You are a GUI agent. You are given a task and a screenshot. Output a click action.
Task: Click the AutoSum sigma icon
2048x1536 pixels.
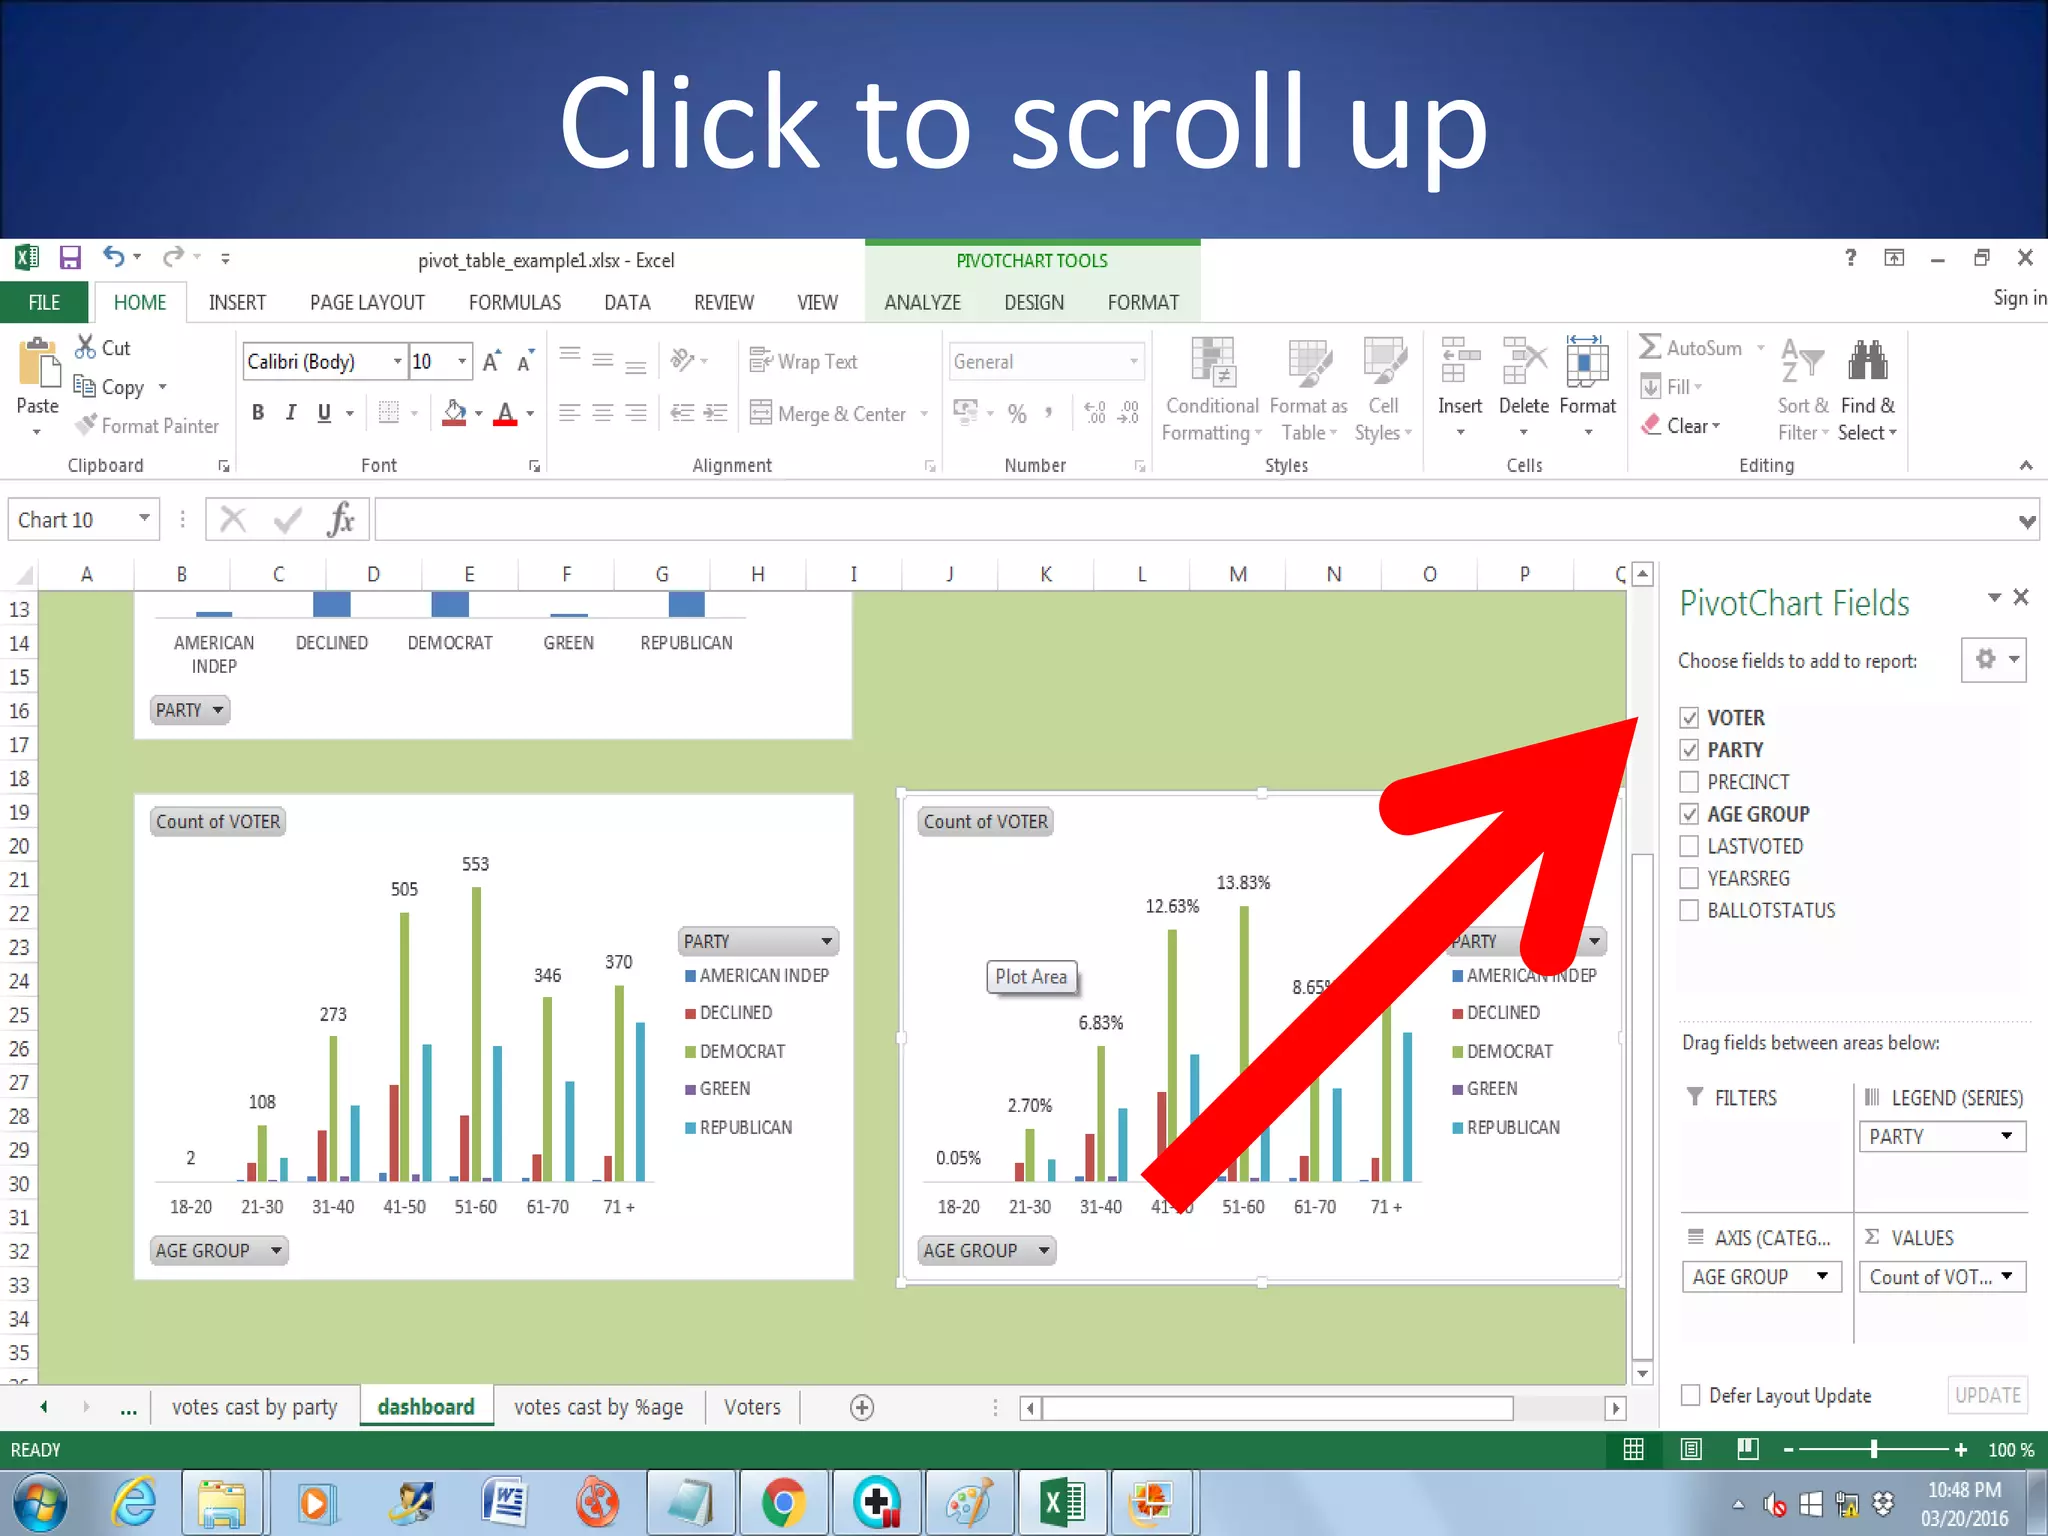coord(1651,347)
